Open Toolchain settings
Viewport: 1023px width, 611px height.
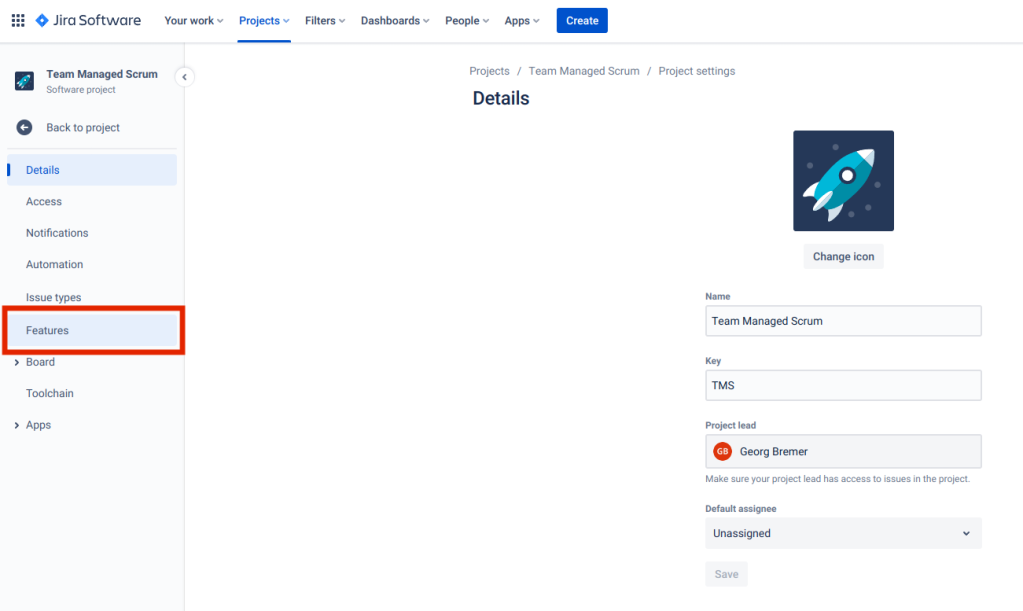tap(92, 393)
